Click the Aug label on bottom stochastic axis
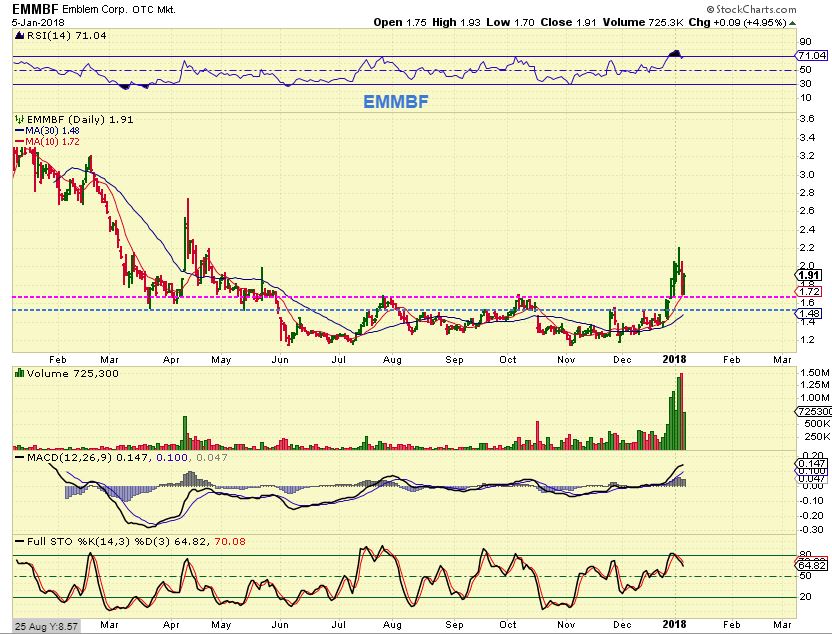Screen dimensions: 832x634 click(x=392, y=625)
